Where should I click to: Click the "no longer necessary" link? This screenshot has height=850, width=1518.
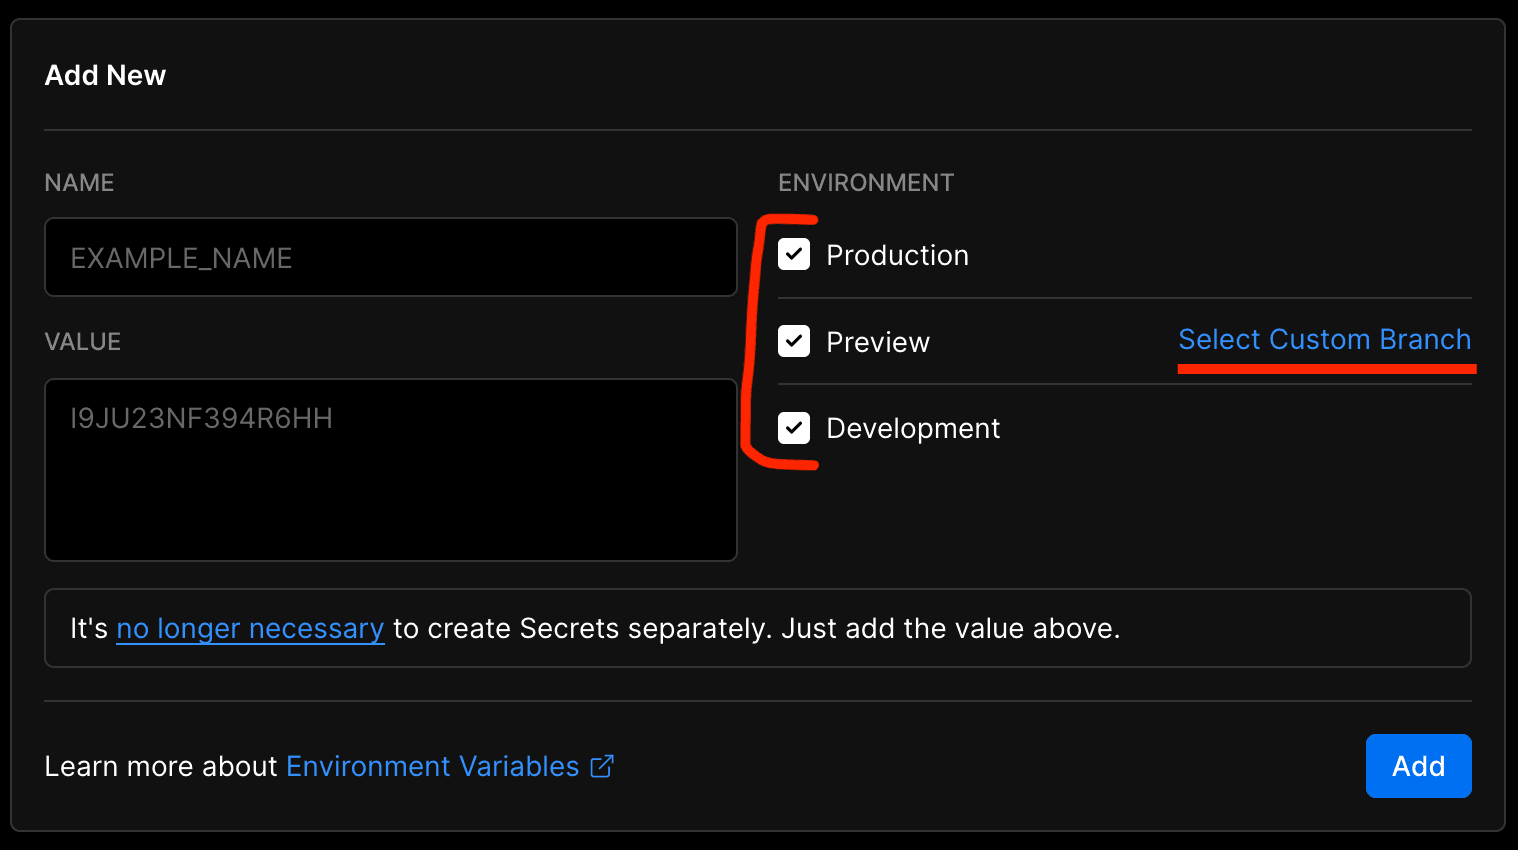(250, 628)
